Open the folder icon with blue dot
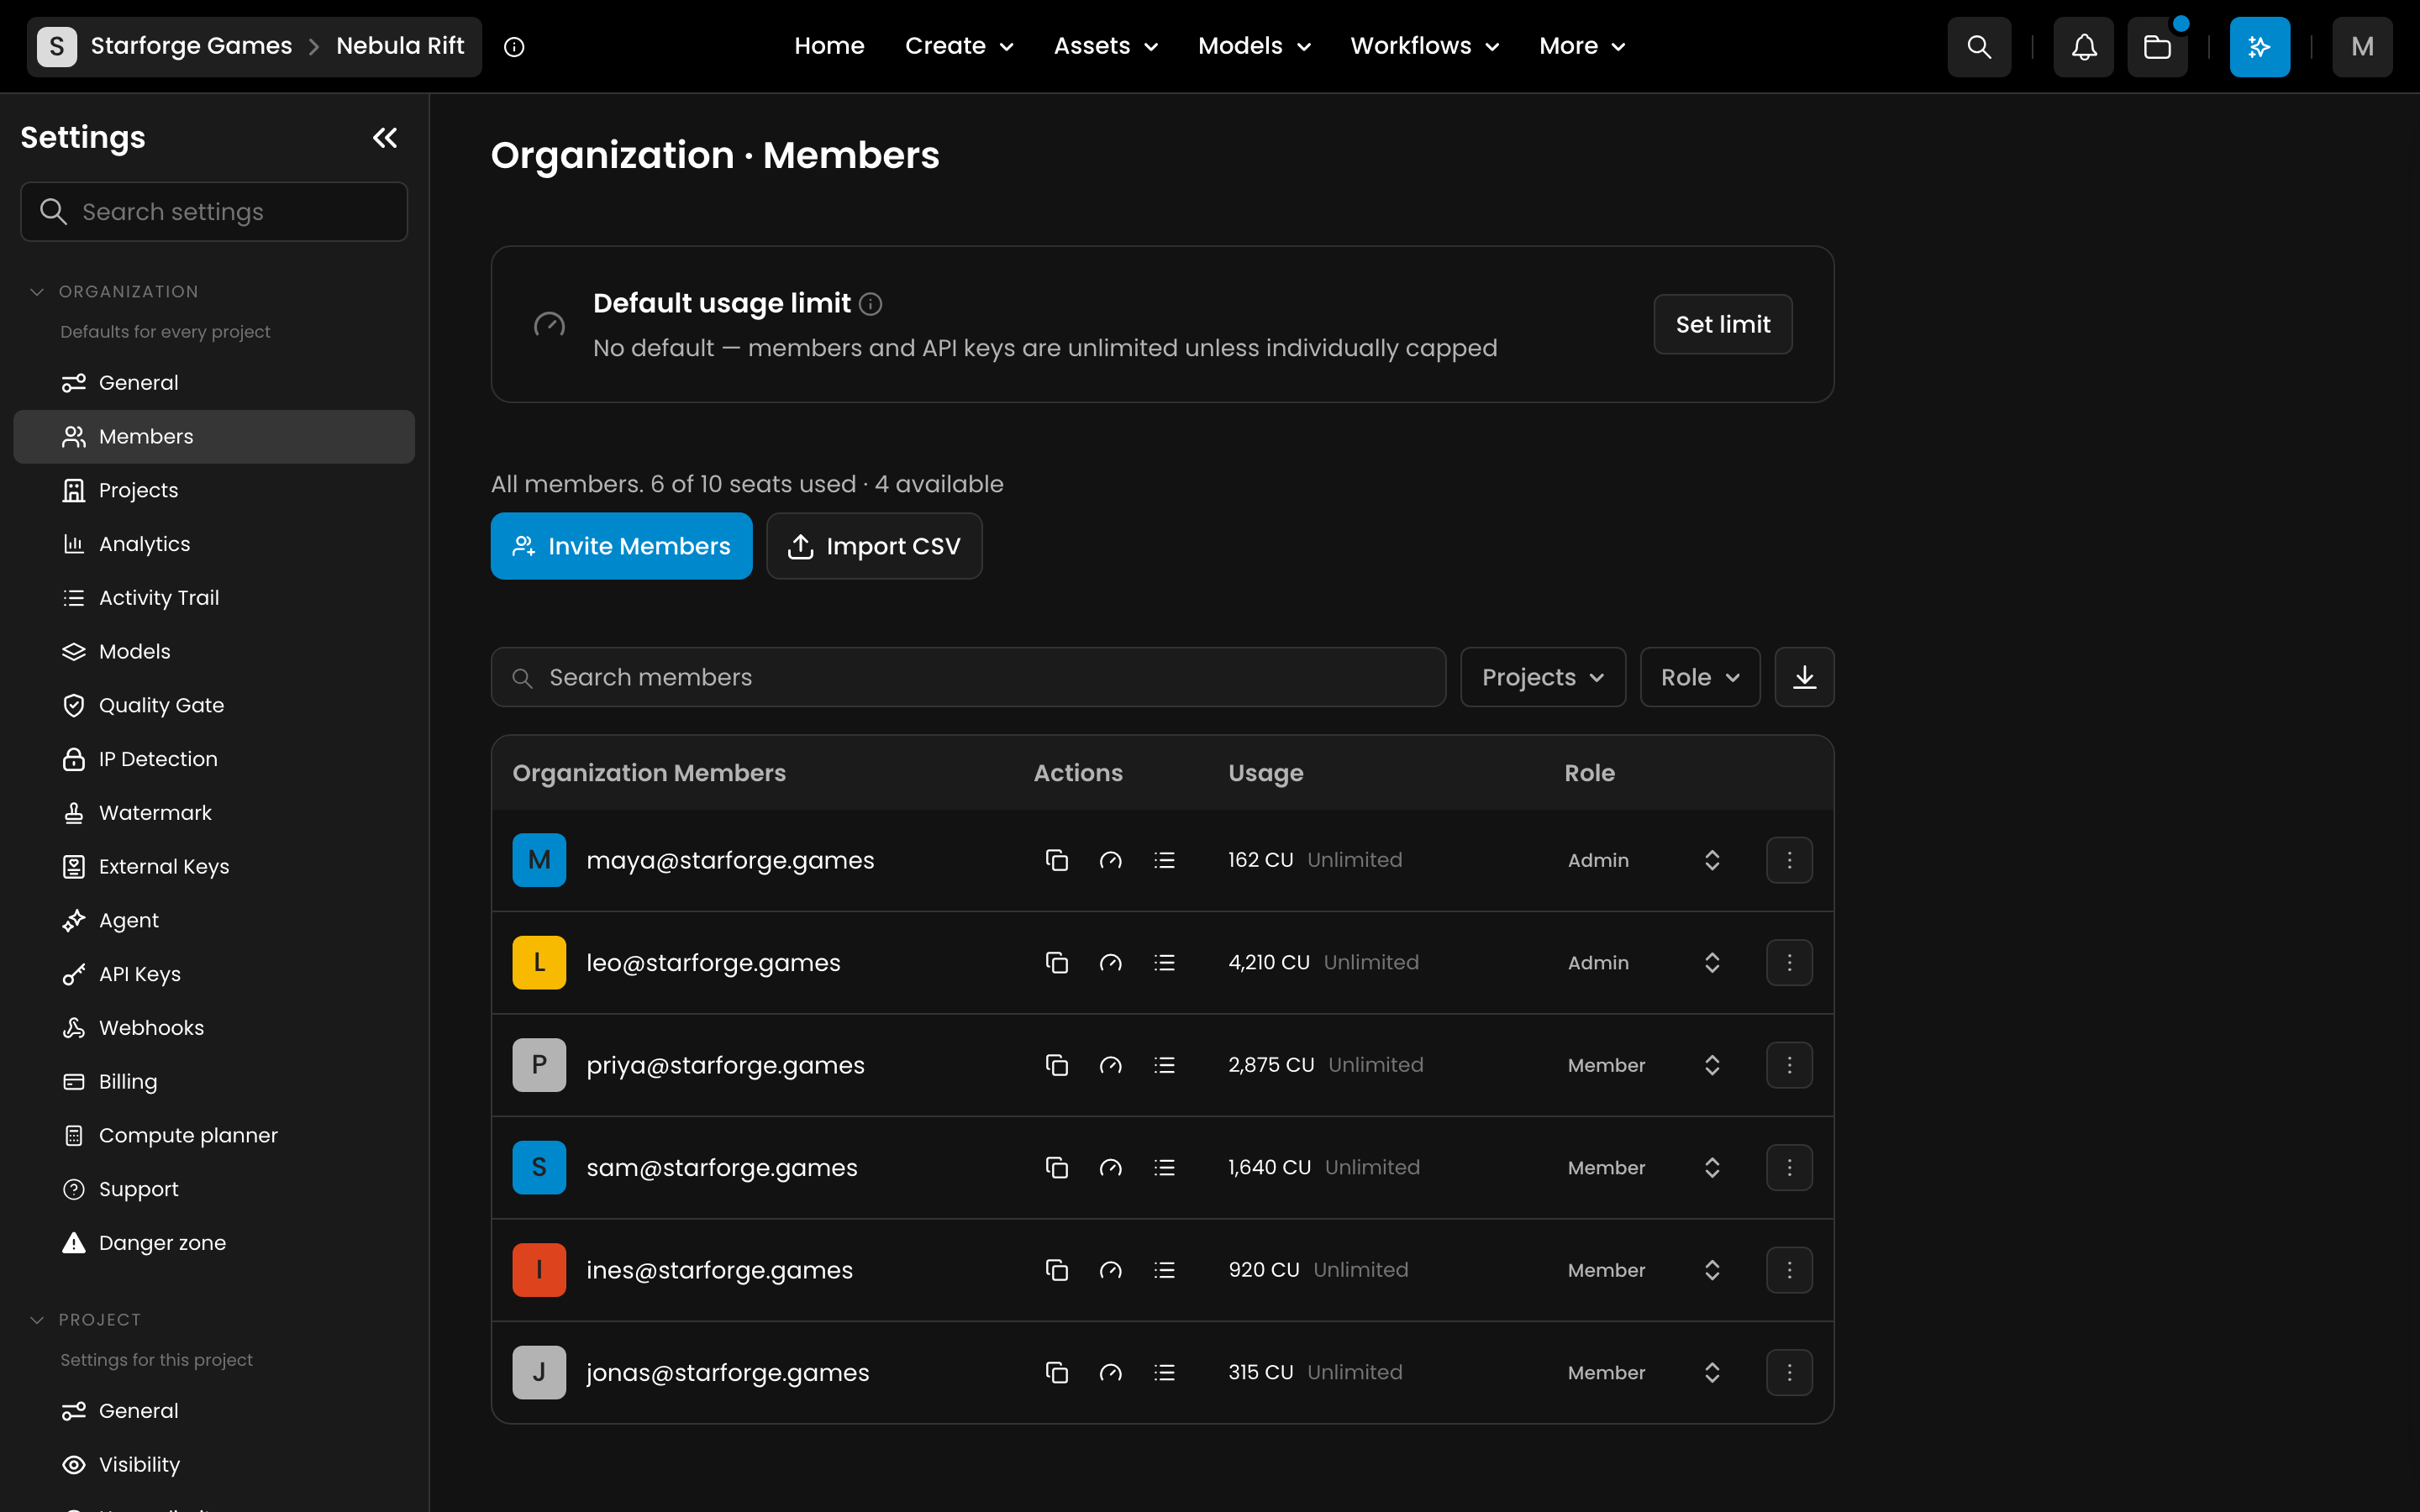The height and width of the screenshot is (1512, 2420). tap(2157, 46)
